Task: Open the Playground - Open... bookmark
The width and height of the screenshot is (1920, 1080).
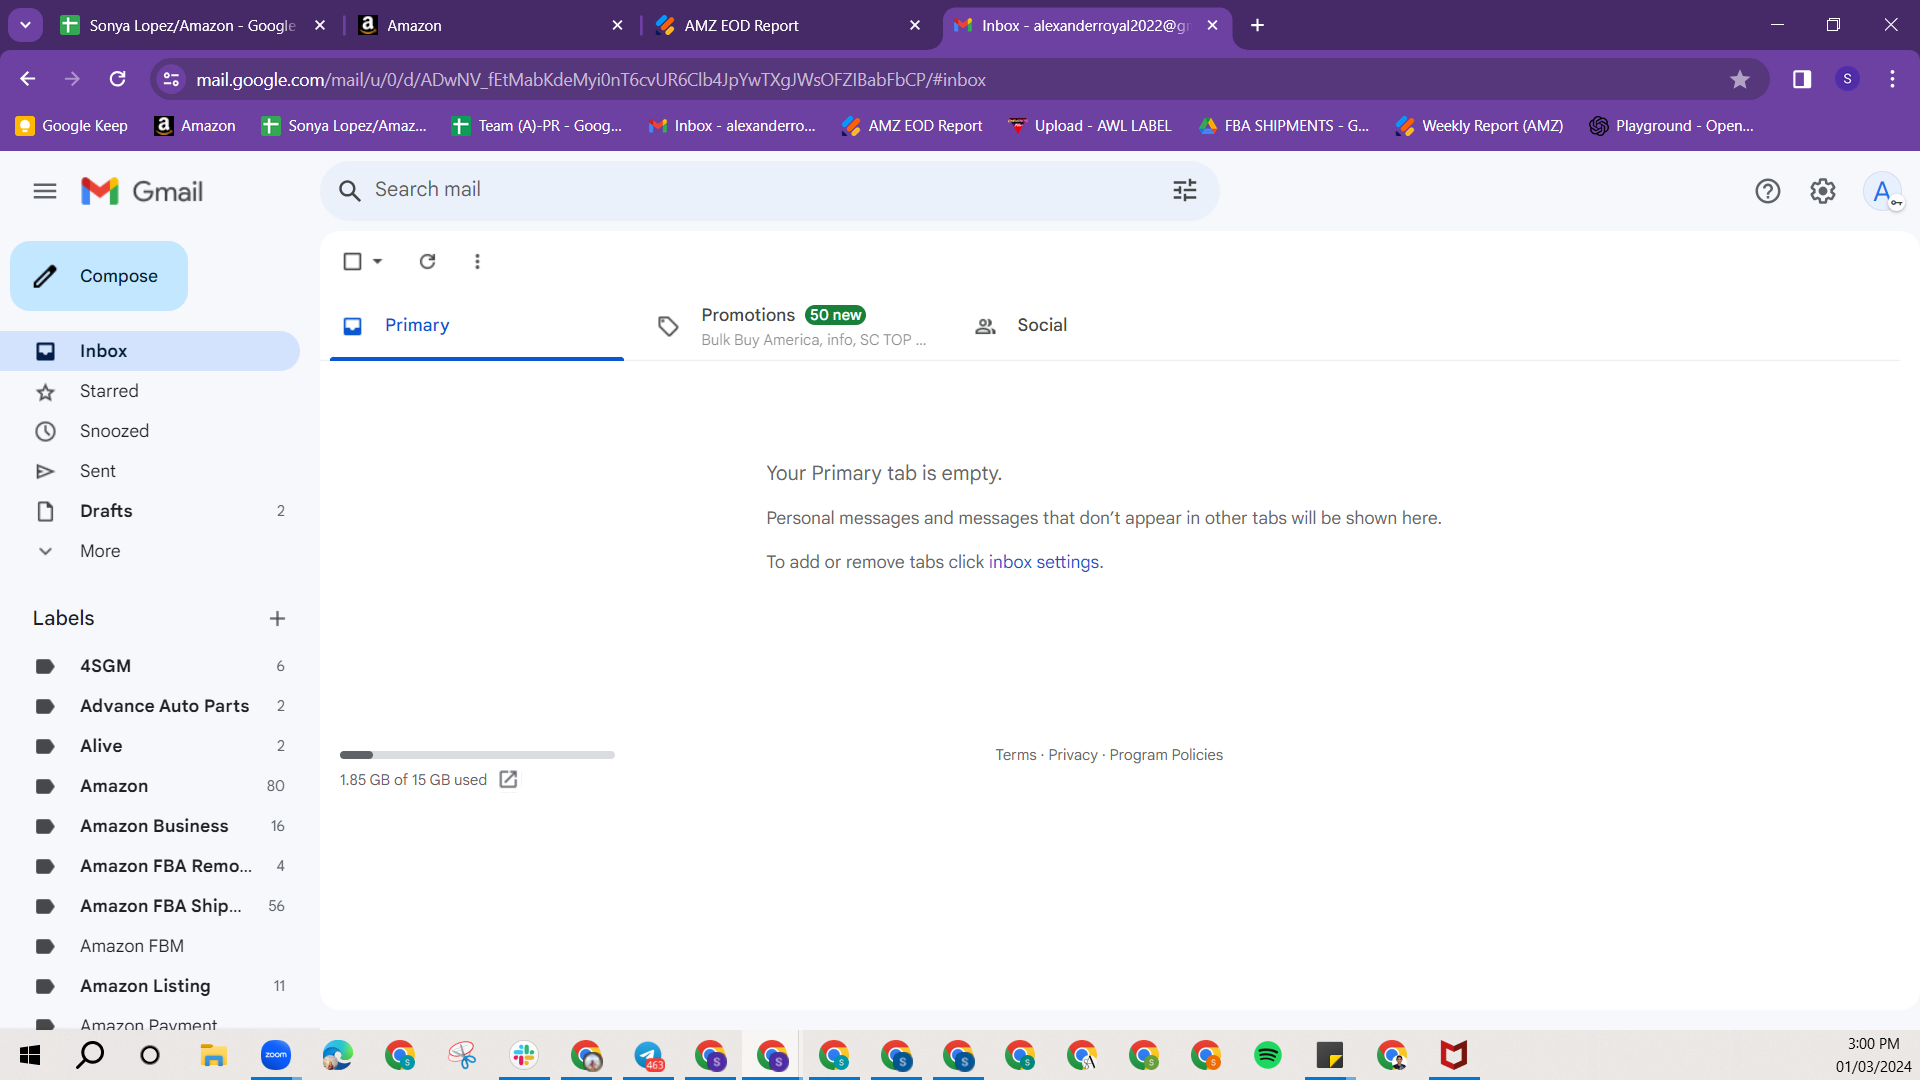Action: pyautogui.click(x=1672, y=126)
